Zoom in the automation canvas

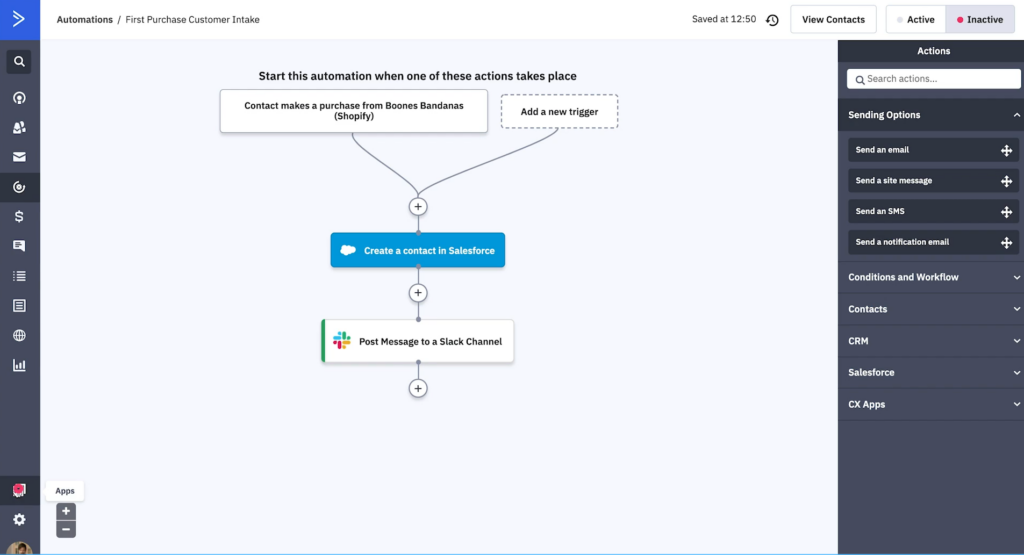tap(66, 511)
